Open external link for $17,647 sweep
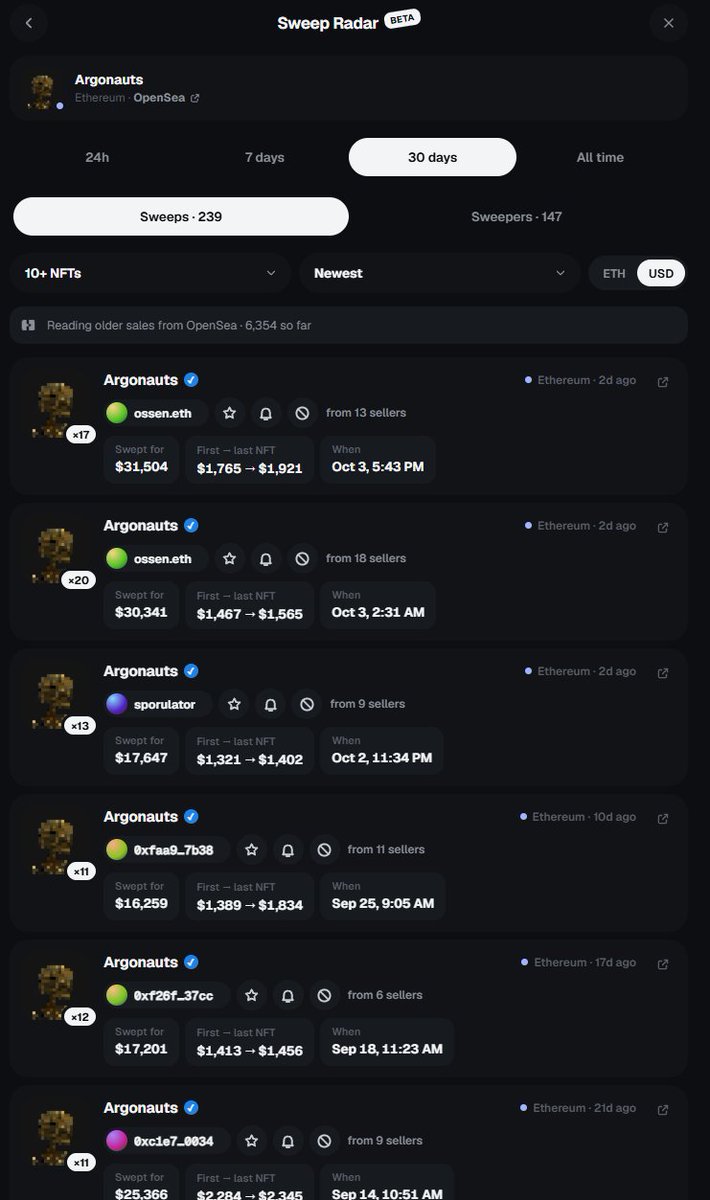 tap(663, 673)
